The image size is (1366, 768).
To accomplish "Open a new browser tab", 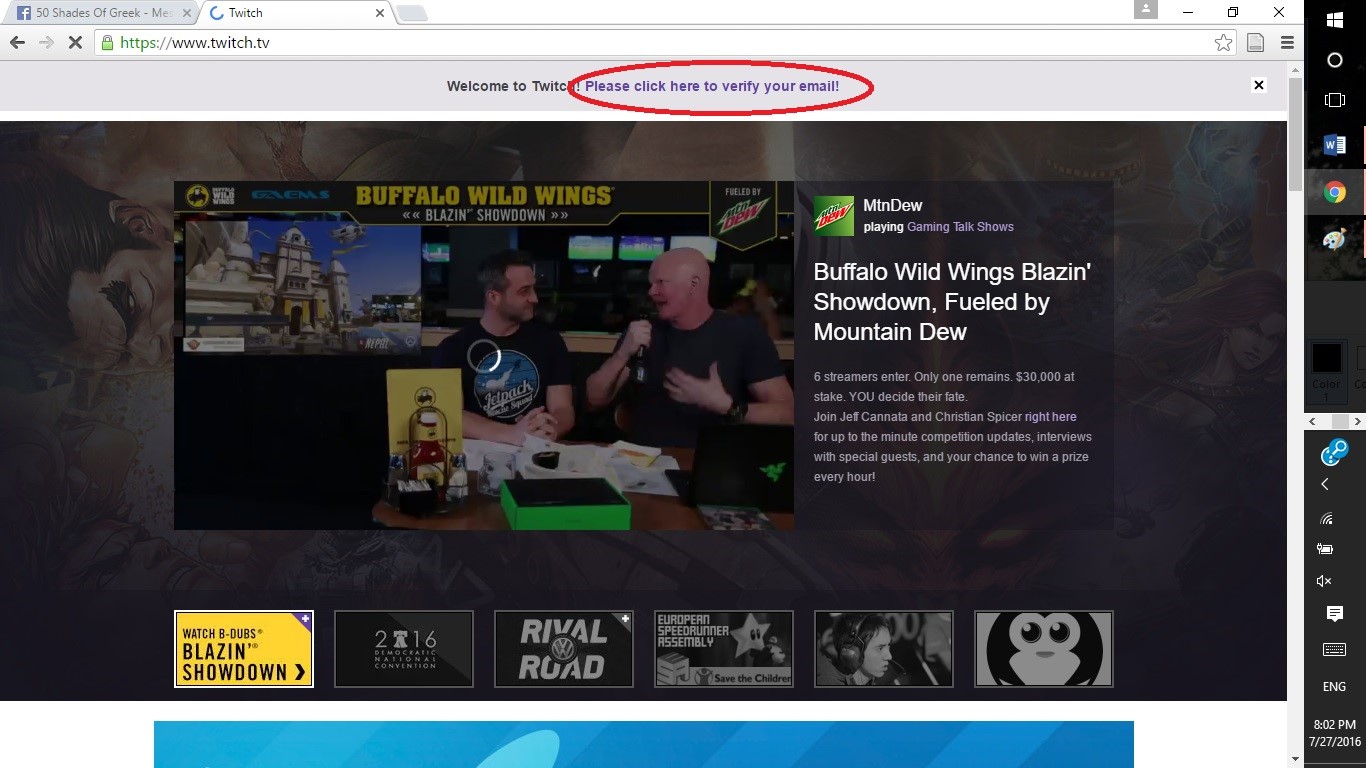I will 411,13.
